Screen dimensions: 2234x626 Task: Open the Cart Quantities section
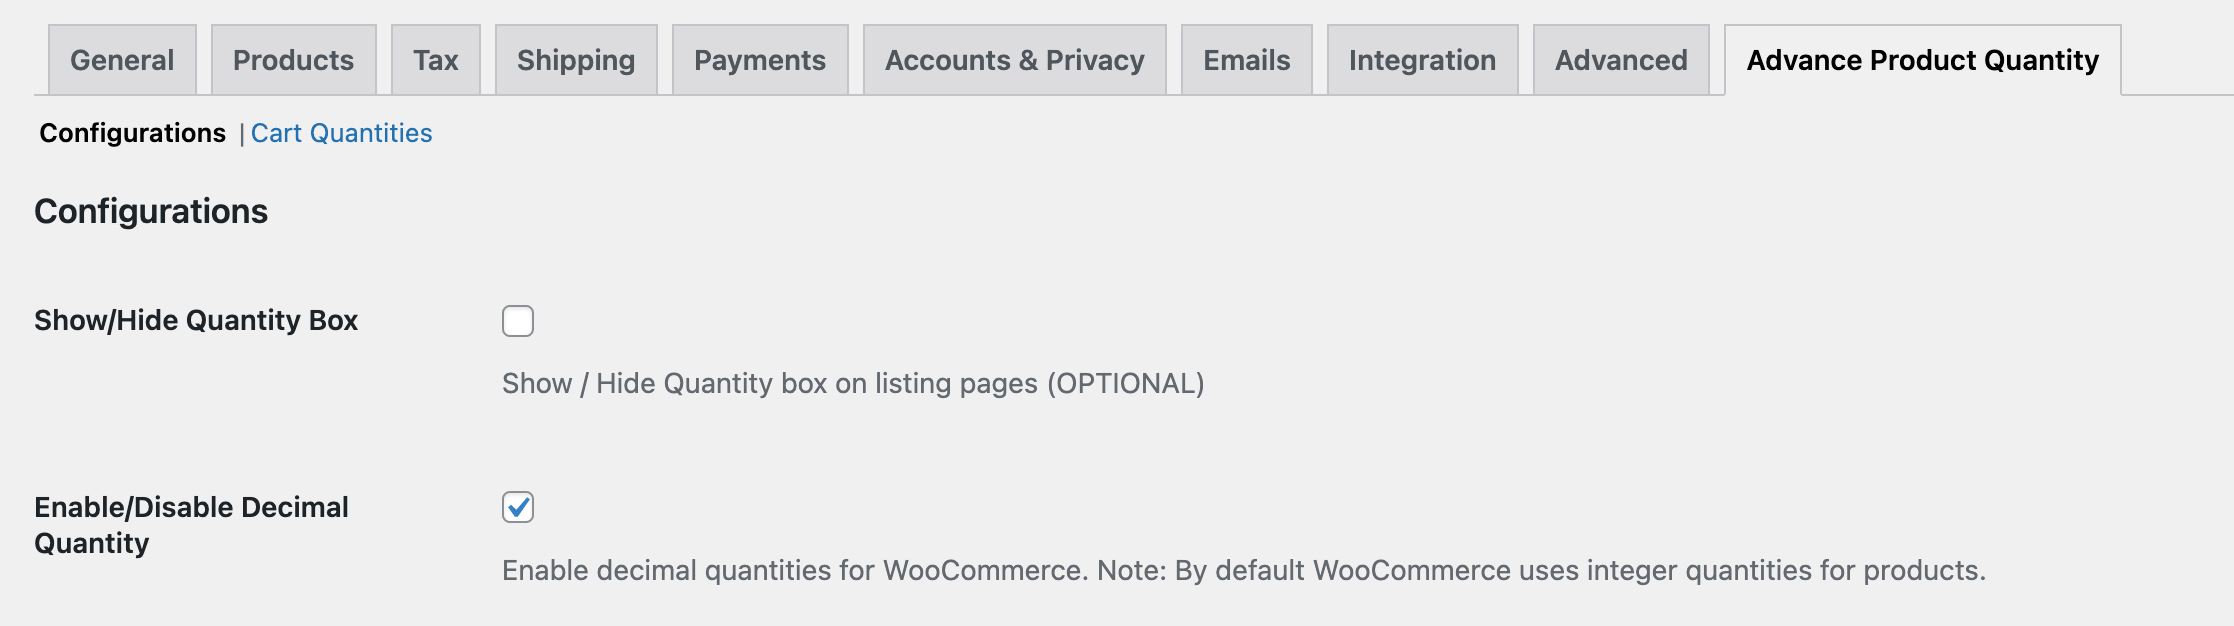(x=342, y=132)
